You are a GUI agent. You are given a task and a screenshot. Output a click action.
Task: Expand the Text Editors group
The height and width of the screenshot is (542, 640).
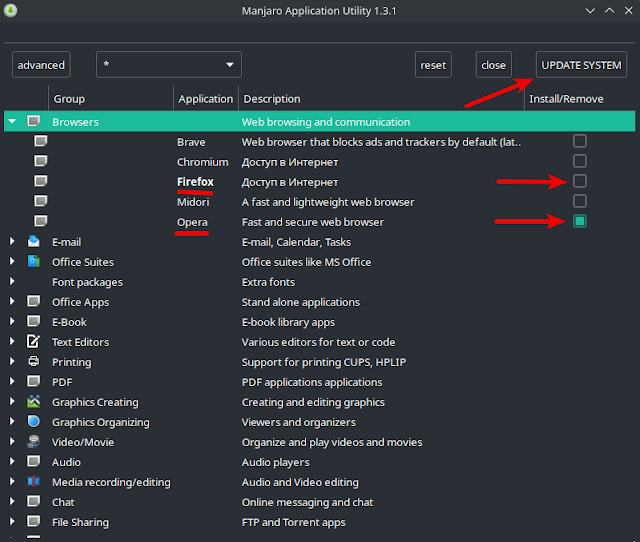(12, 341)
